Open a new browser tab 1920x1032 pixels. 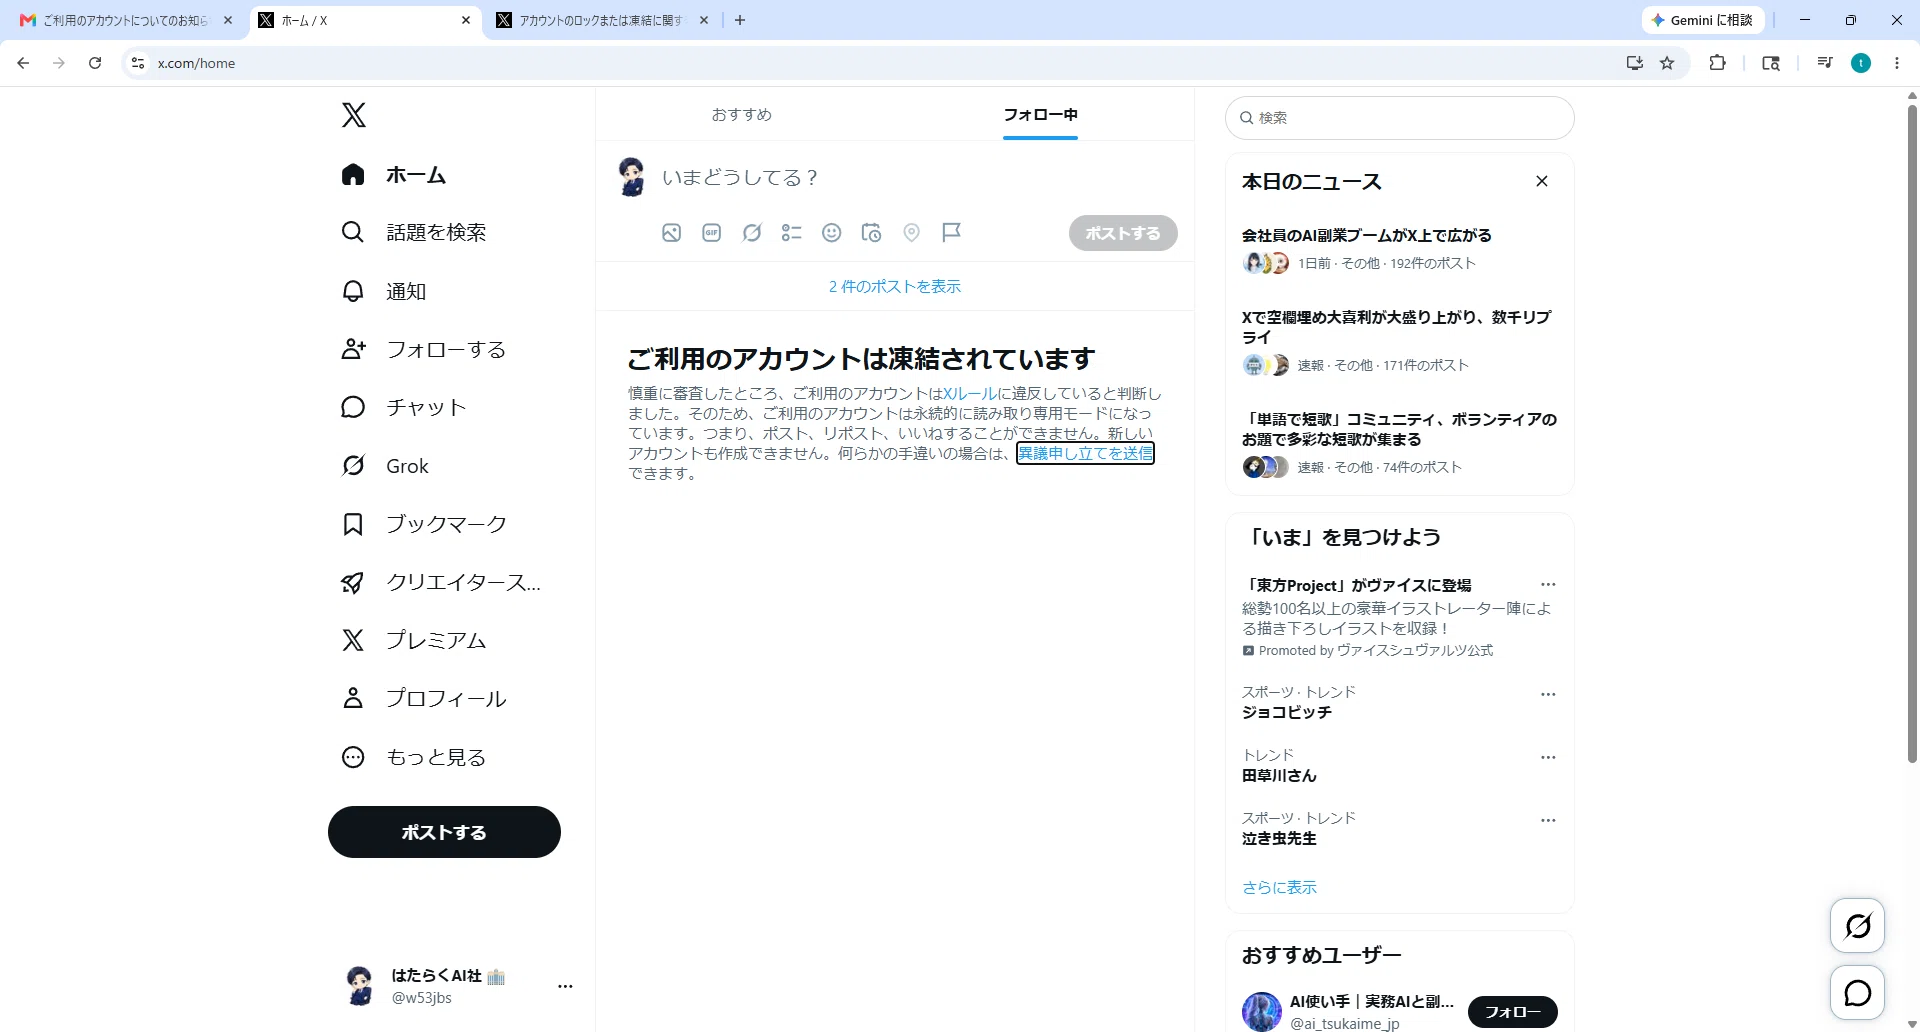pos(740,20)
